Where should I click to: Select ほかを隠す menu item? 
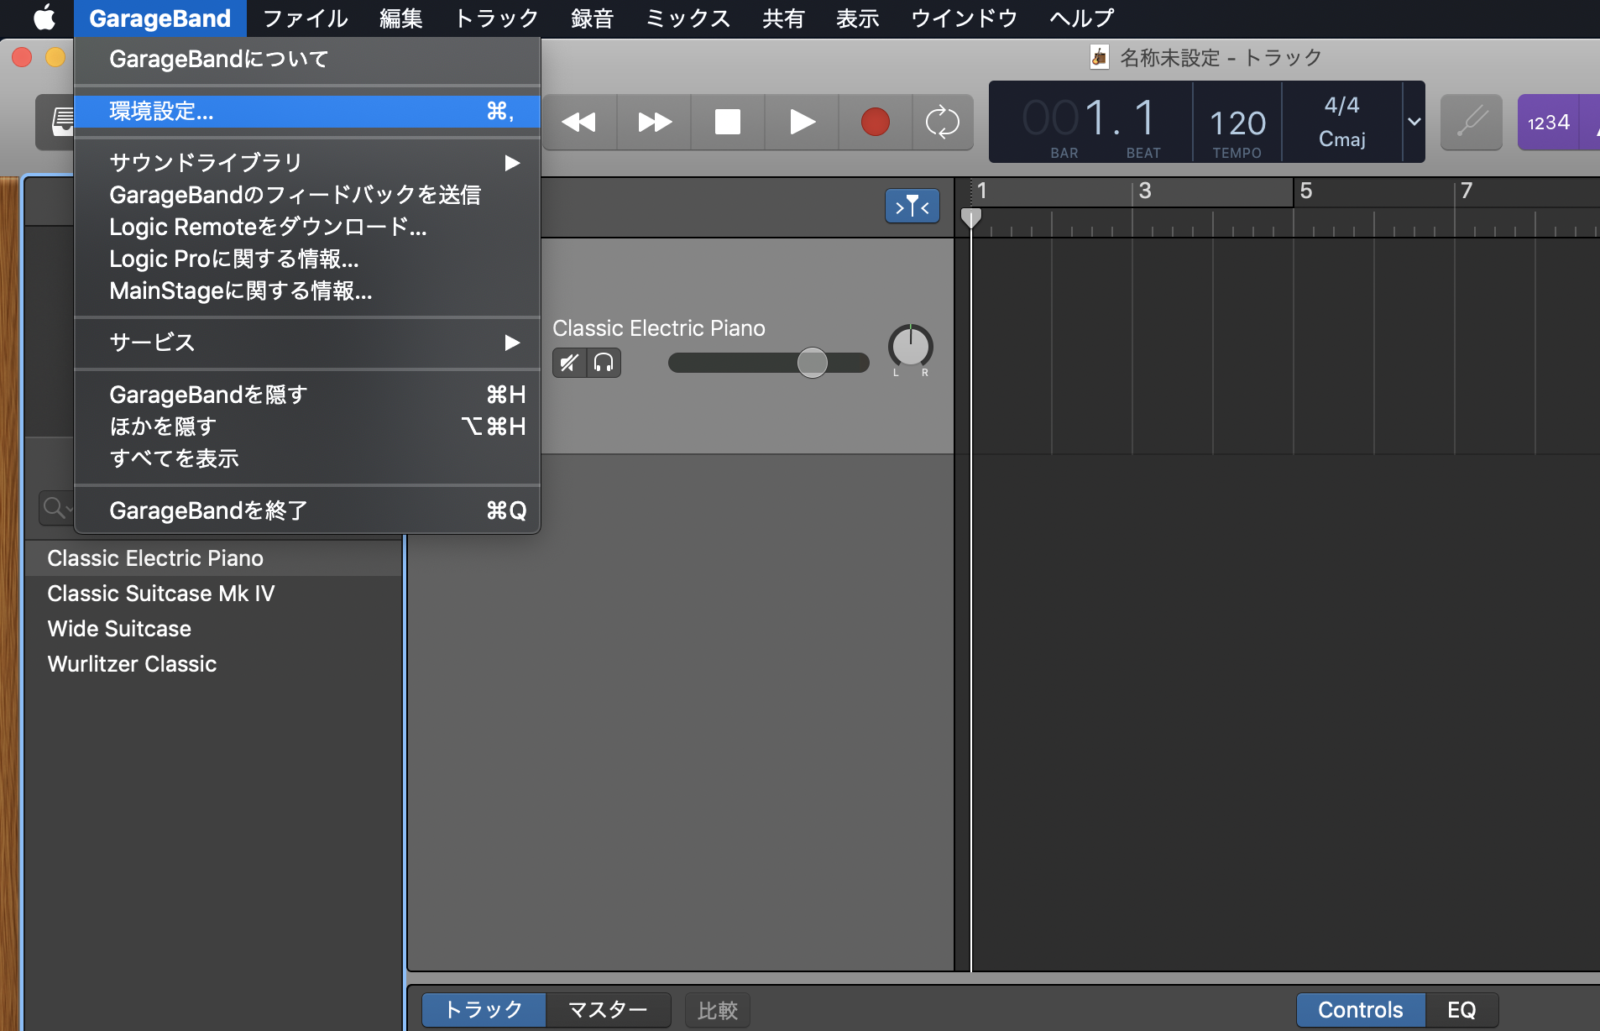tap(308, 426)
